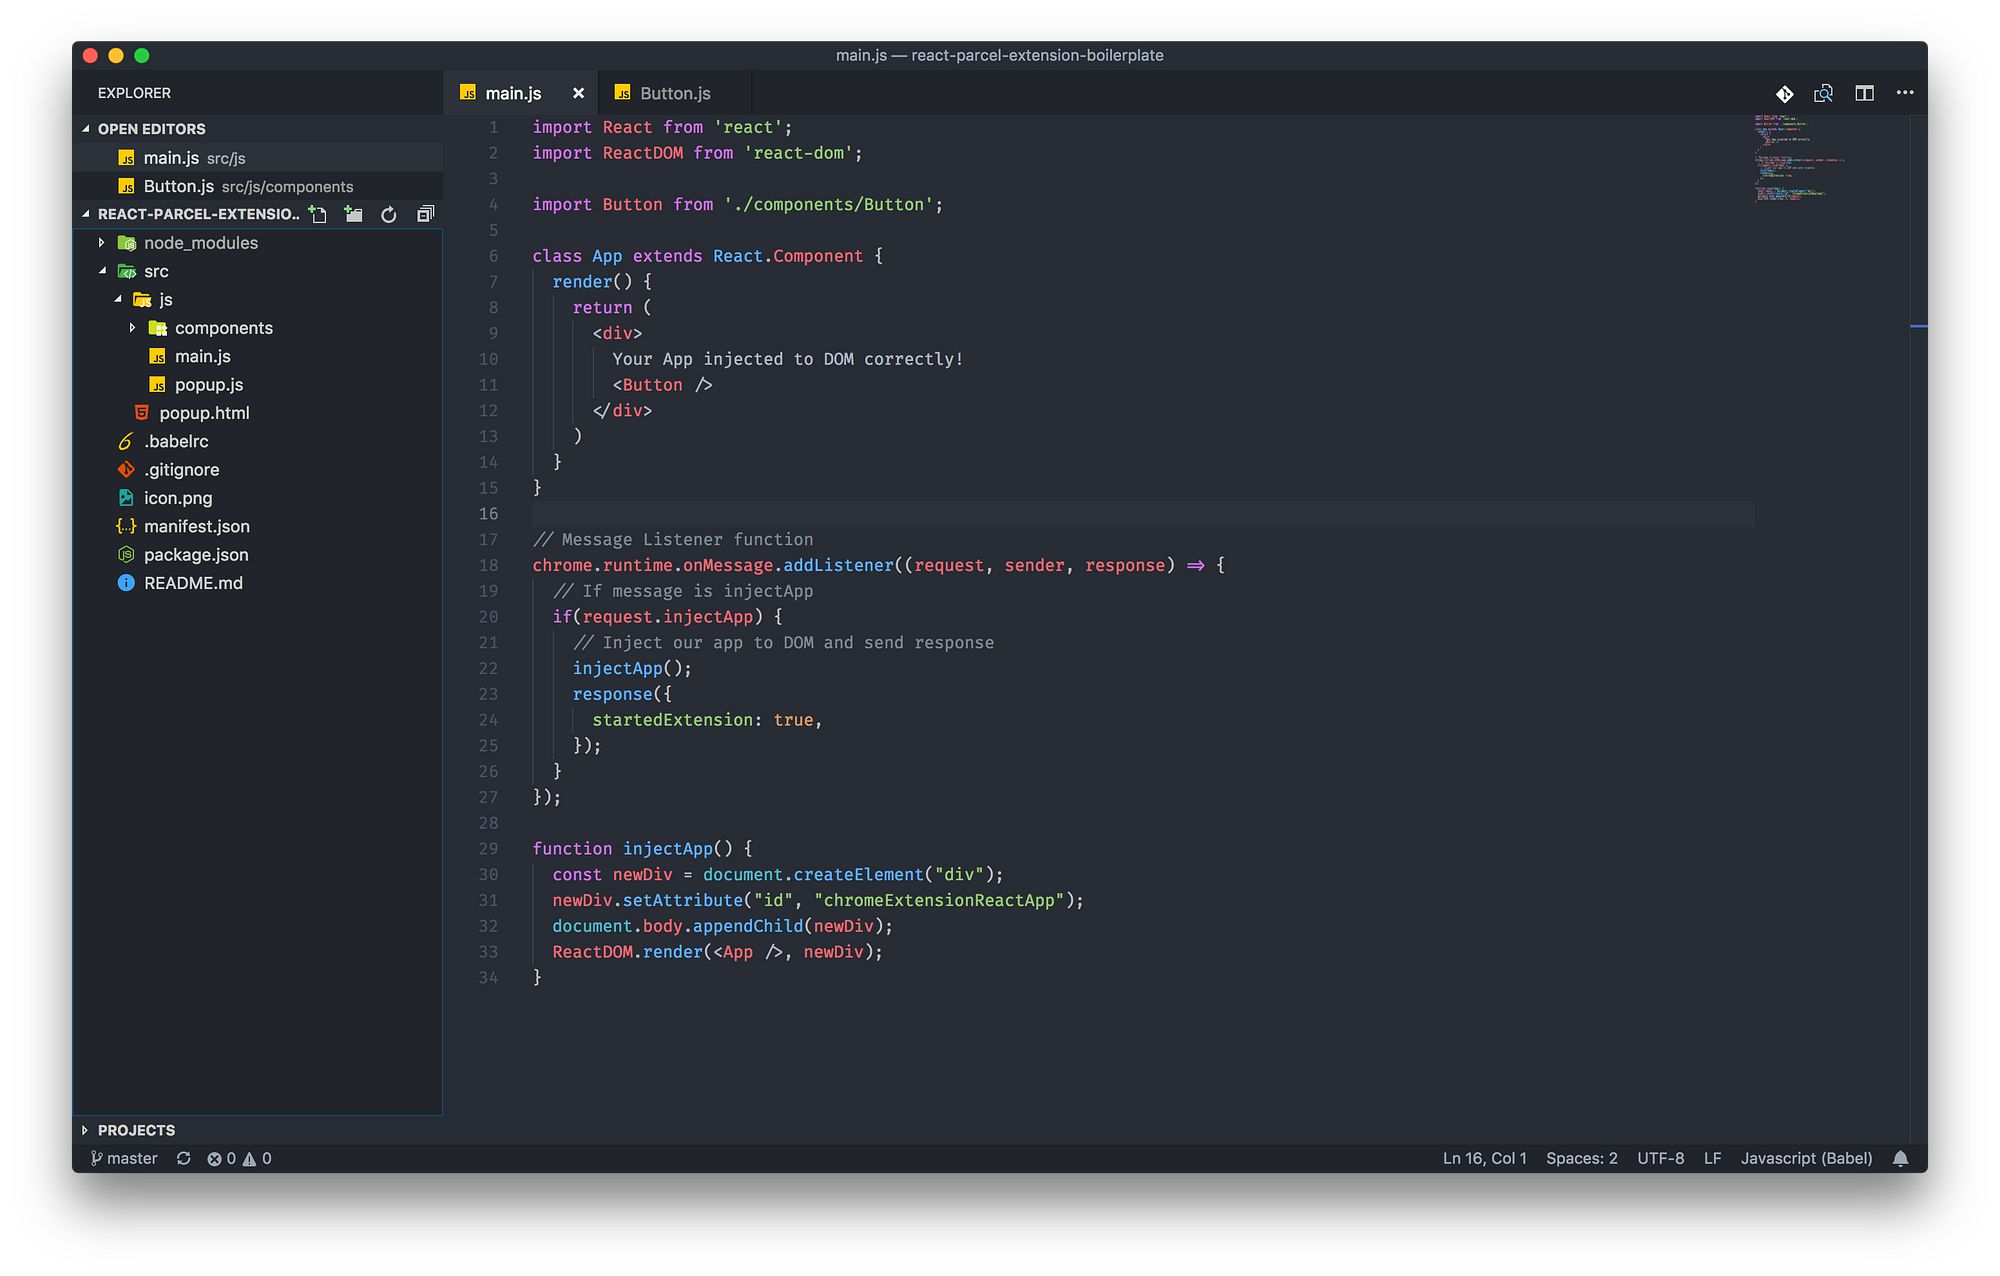This screenshot has height=1276, width=2000.
Task: Click the New Folder icon in explorer
Action: click(353, 214)
